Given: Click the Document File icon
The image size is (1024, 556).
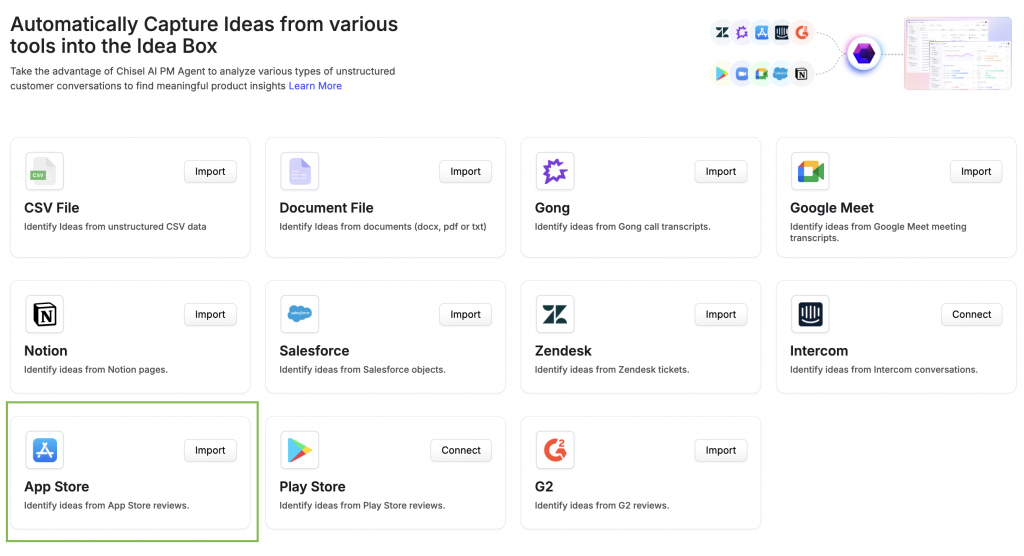Looking at the screenshot, I should tap(299, 172).
